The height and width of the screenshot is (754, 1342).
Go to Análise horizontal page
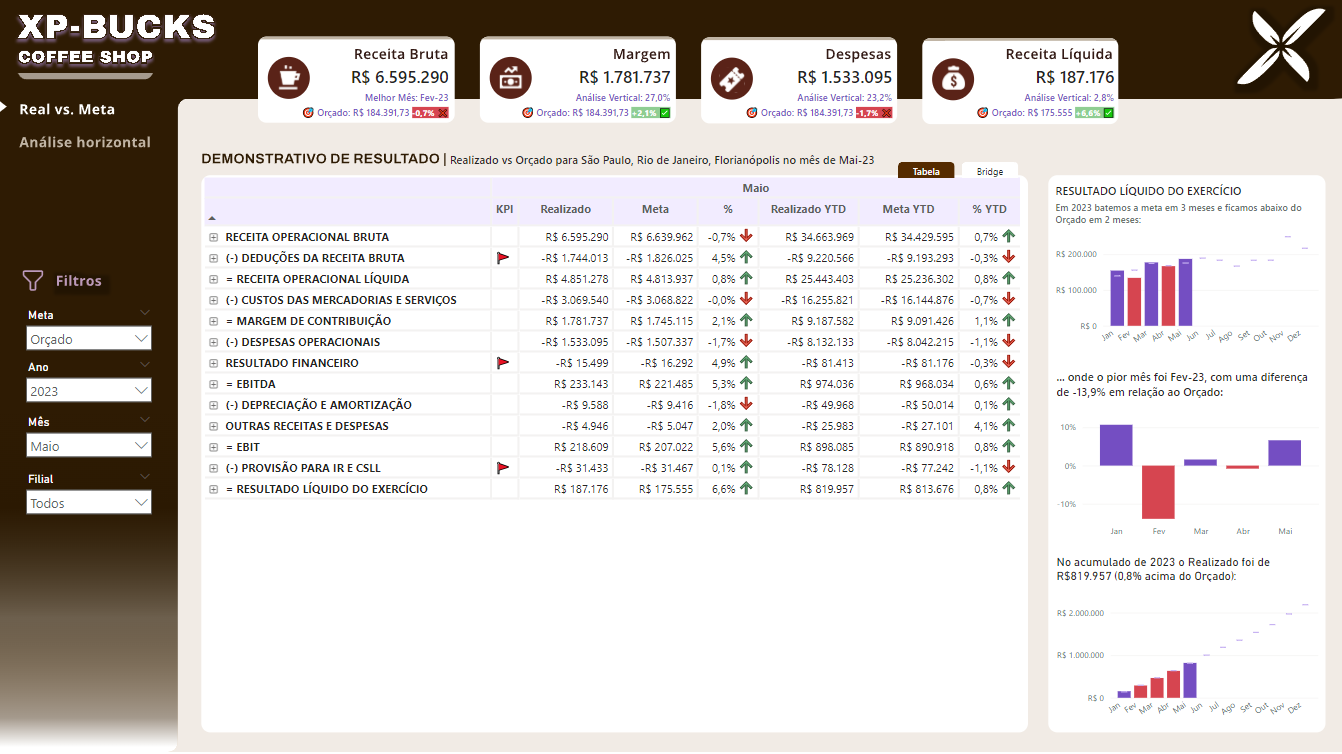tap(85, 142)
